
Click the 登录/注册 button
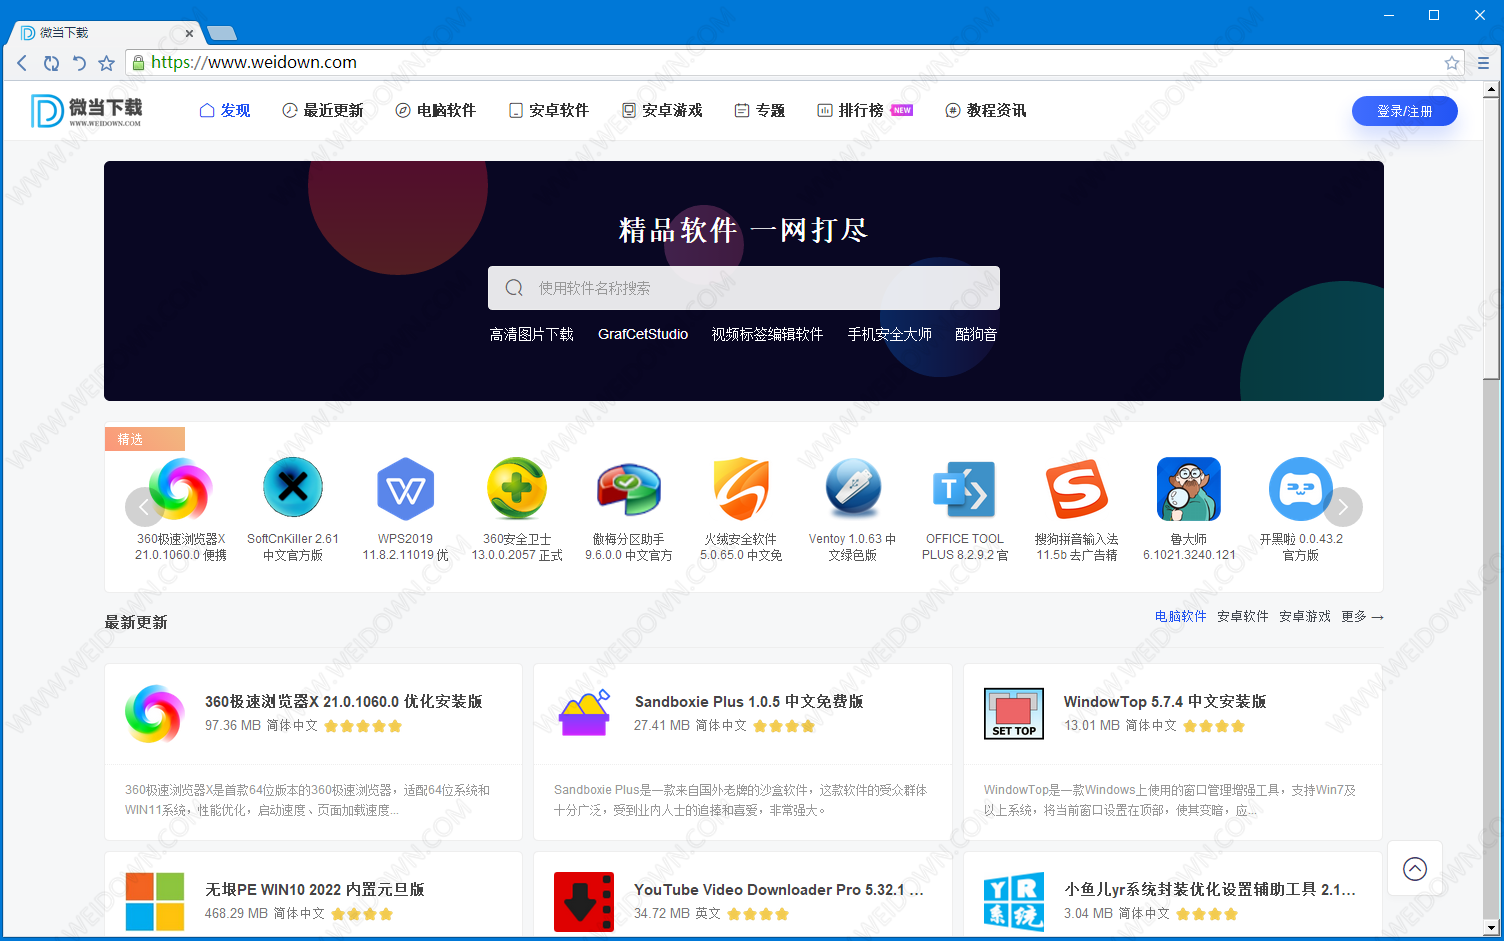pyautogui.click(x=1404, y=111)
